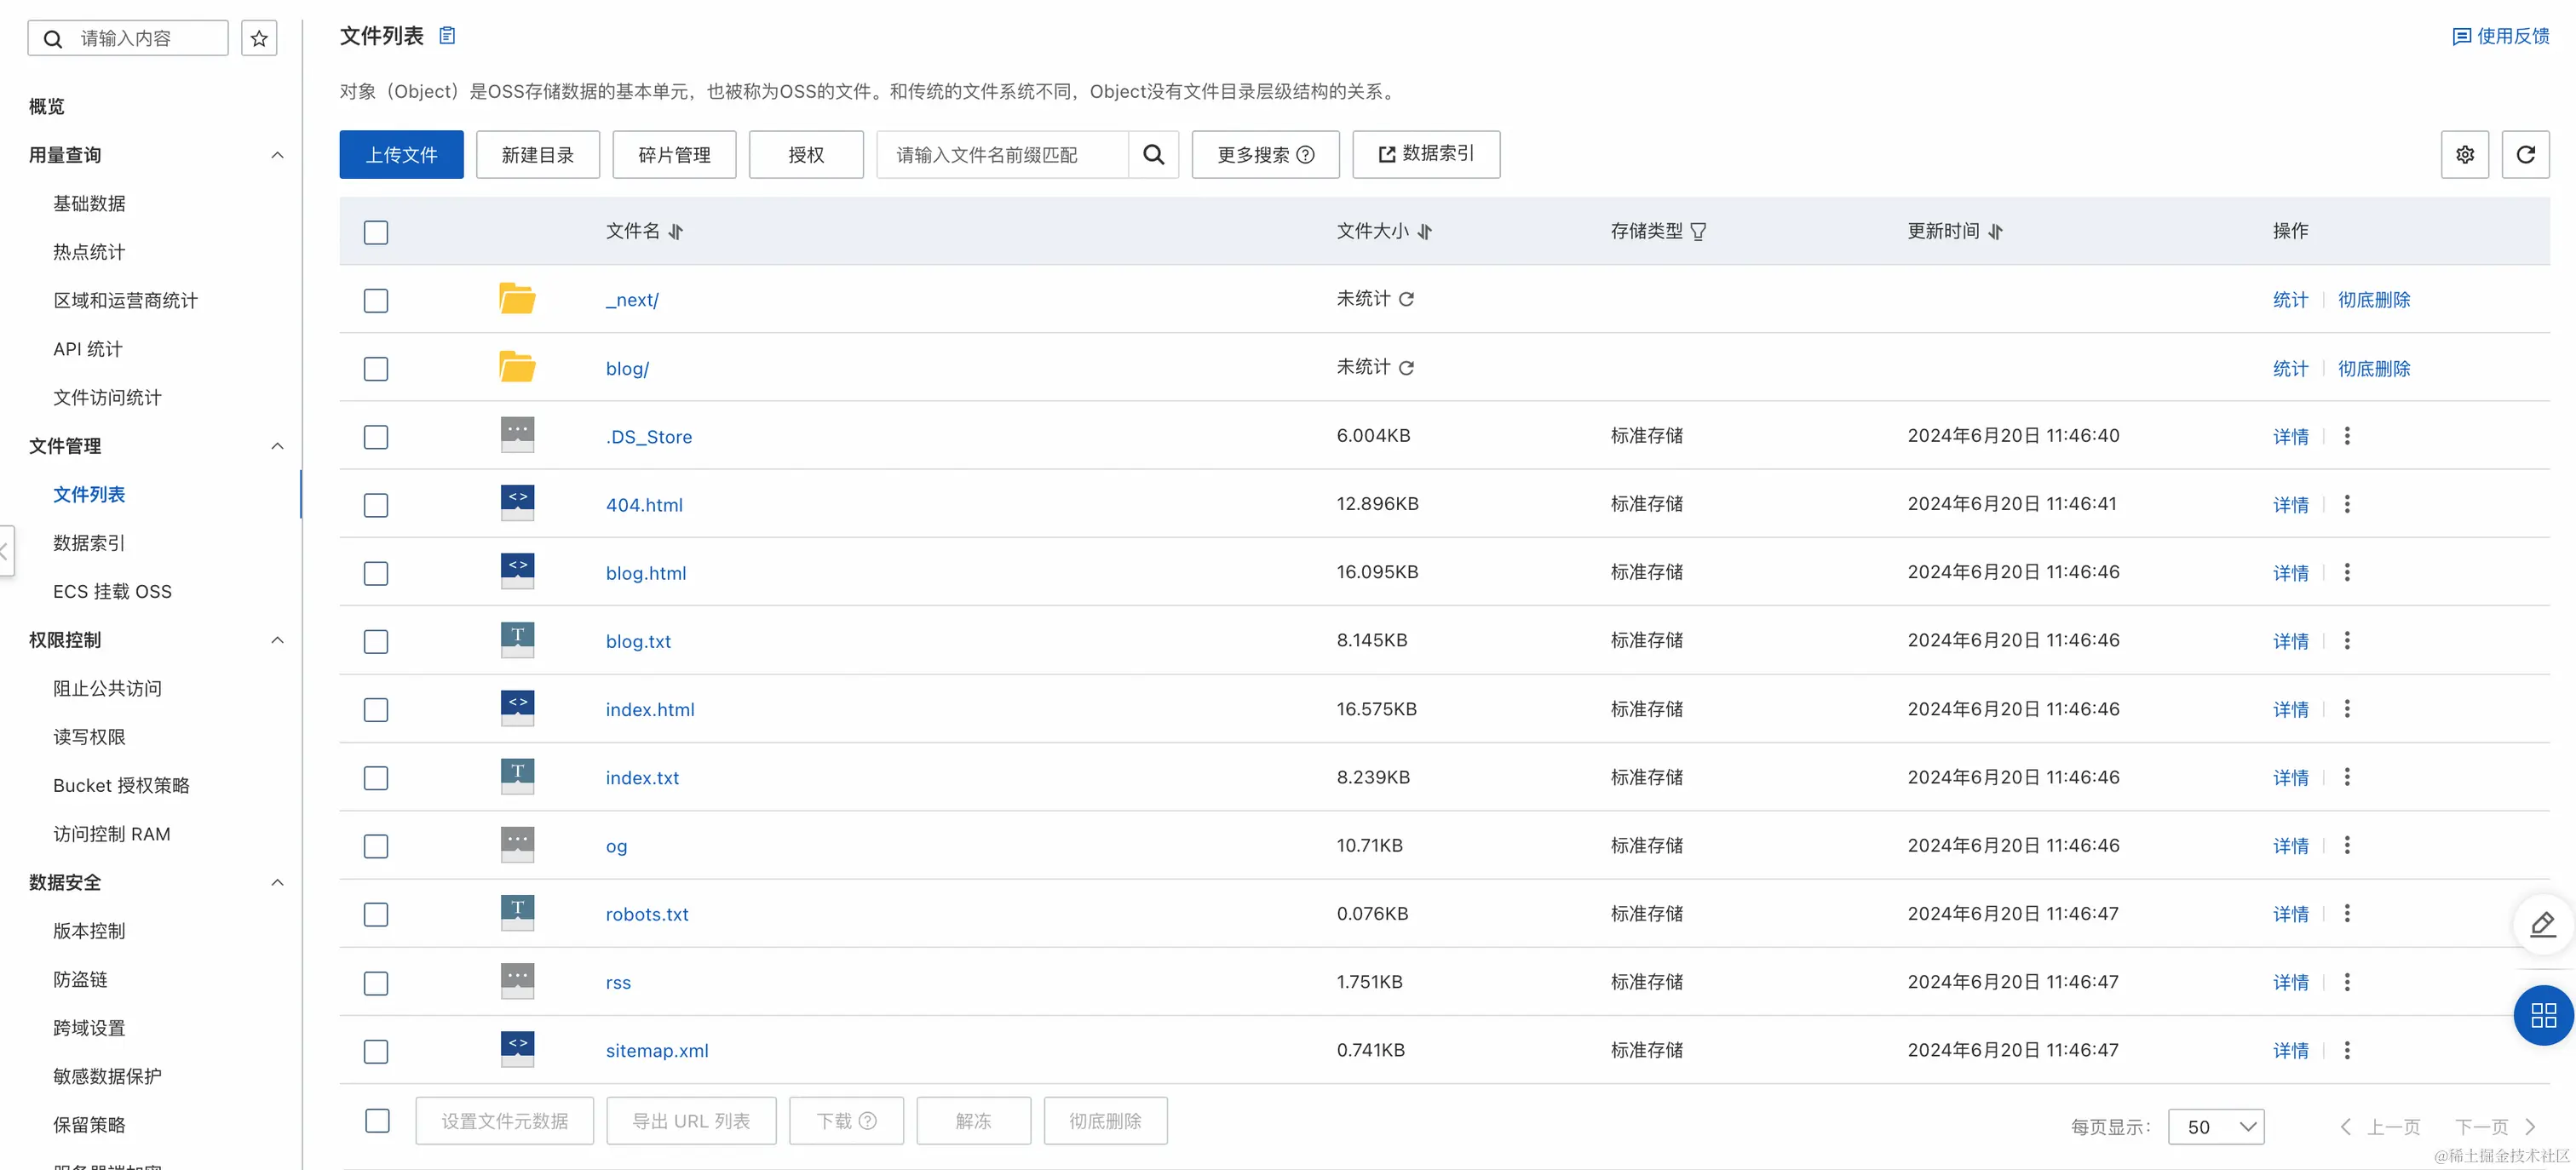Click the search magnifier in the file filter
The height and width of the screenshot is (1170, 2576).
point(1153,154)
